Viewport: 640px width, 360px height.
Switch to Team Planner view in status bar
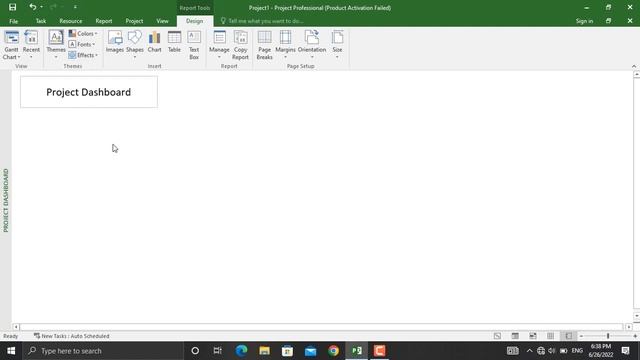(x=533, y=336)
